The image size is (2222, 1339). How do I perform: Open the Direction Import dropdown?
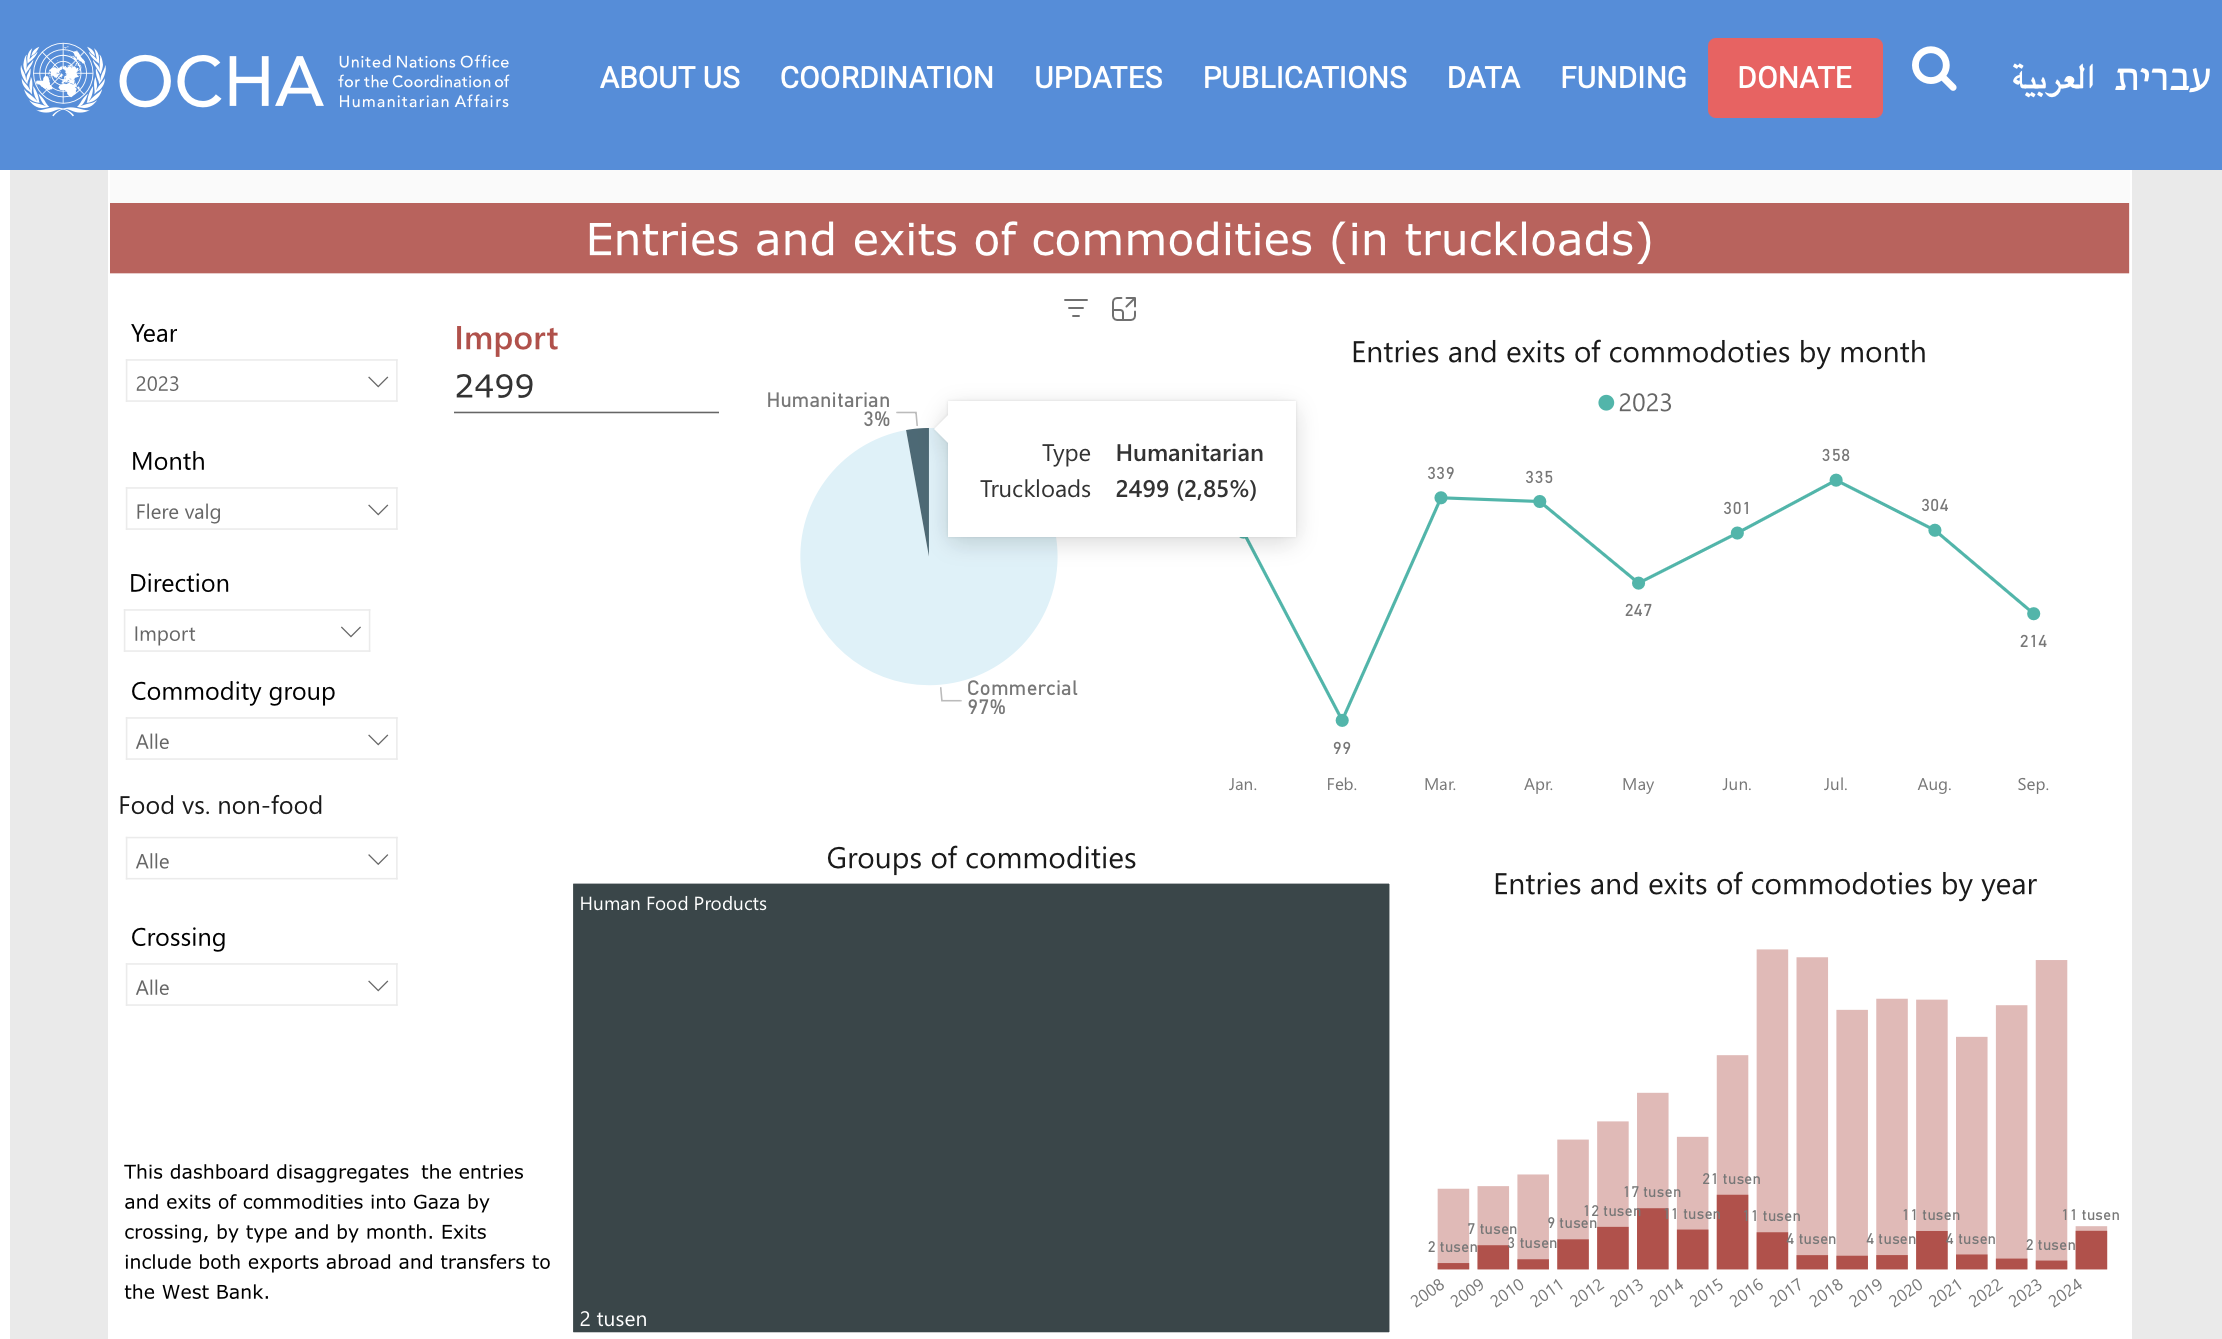pos(247,632)
